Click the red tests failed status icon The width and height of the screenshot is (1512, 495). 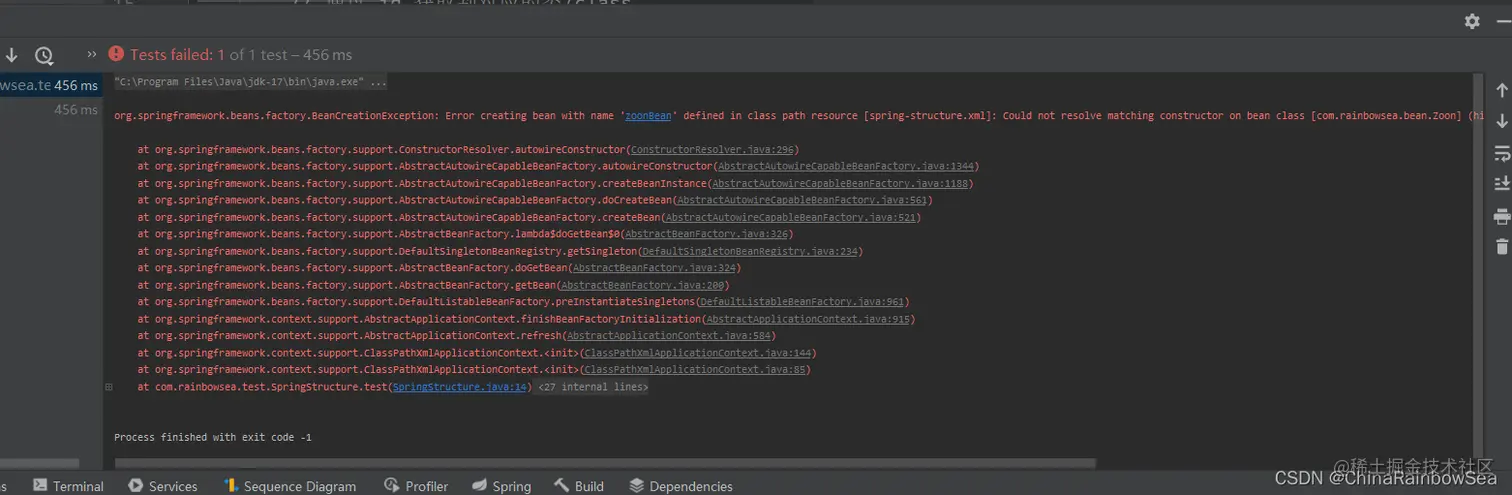[x=116, y=54]
